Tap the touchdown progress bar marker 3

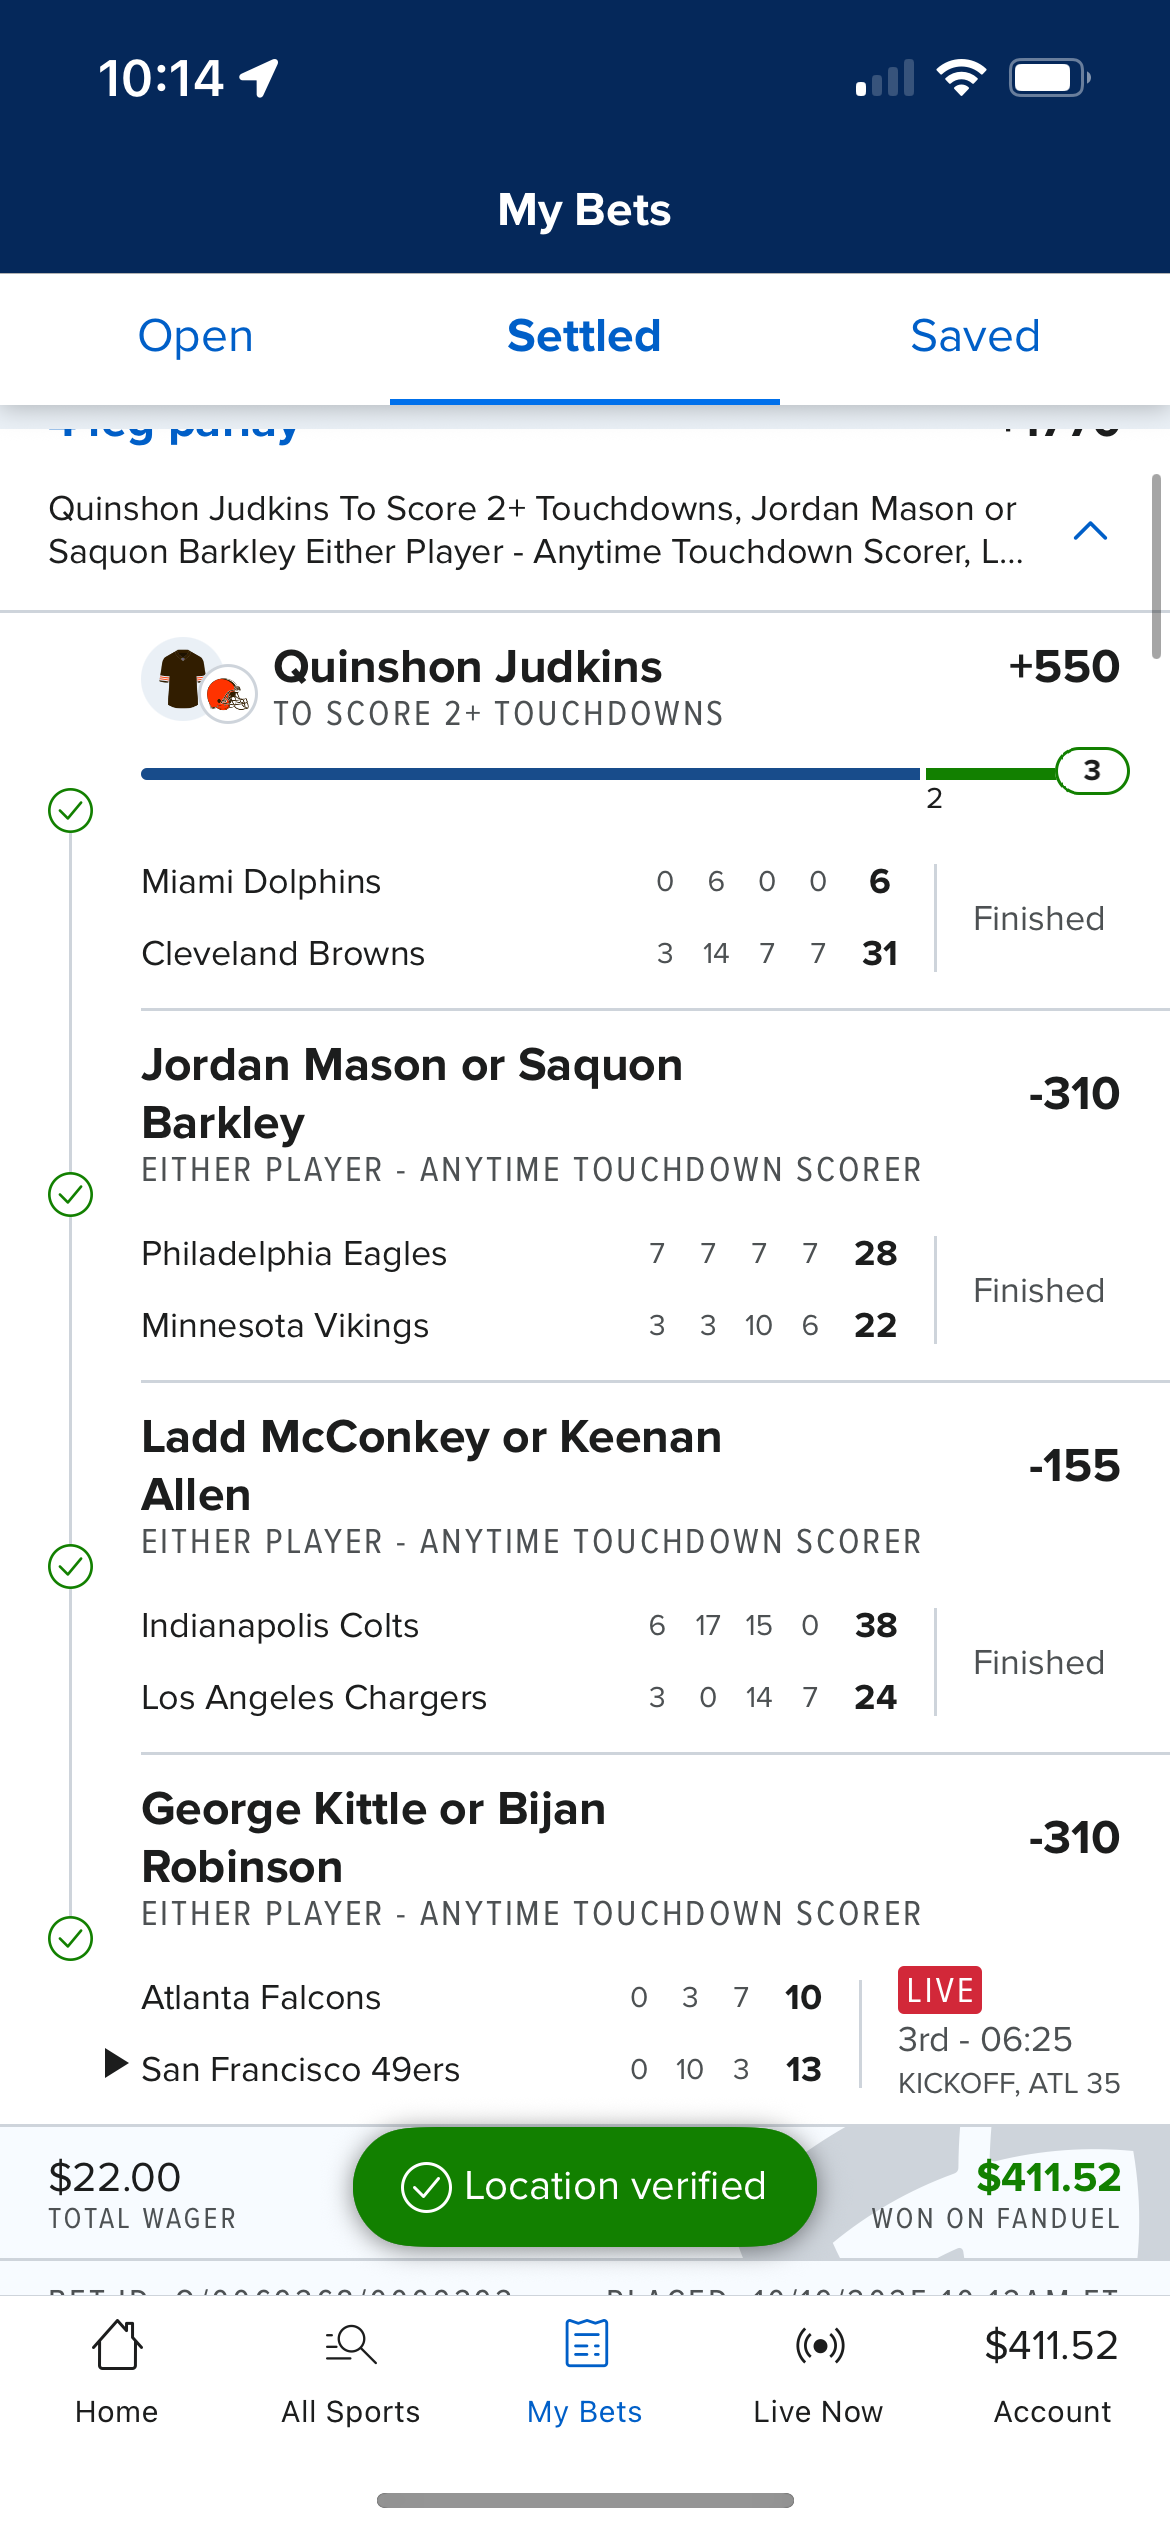click(x=1092, y=771)
